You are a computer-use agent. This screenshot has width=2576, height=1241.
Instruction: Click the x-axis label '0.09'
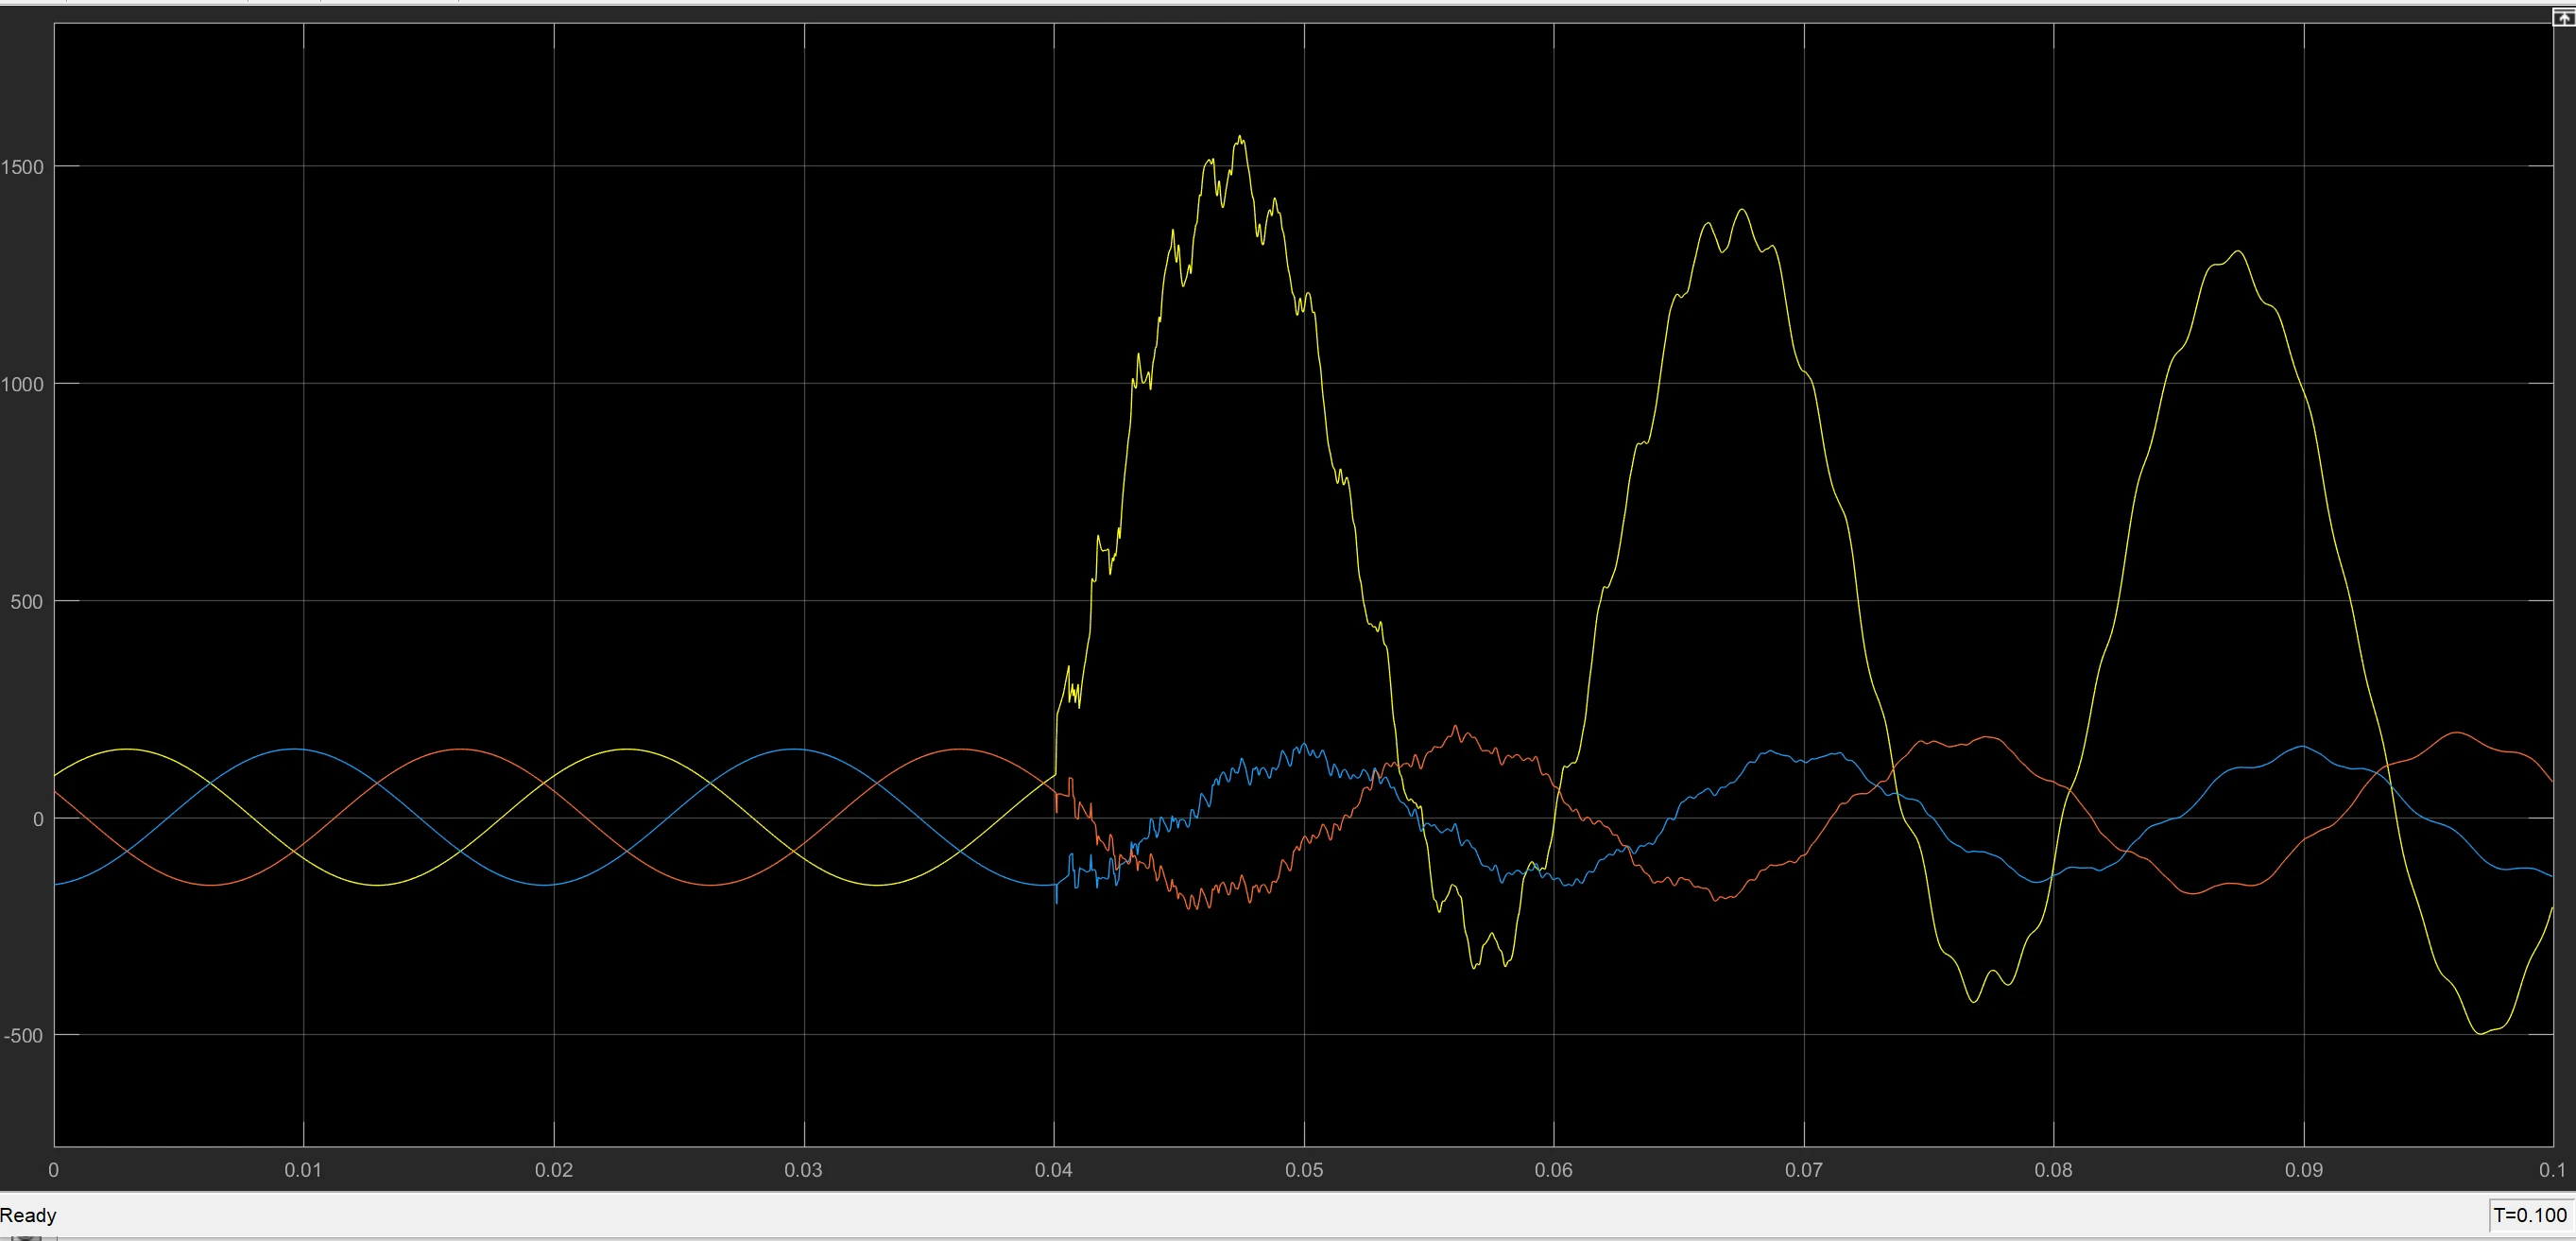[x=2304, y=1170]
